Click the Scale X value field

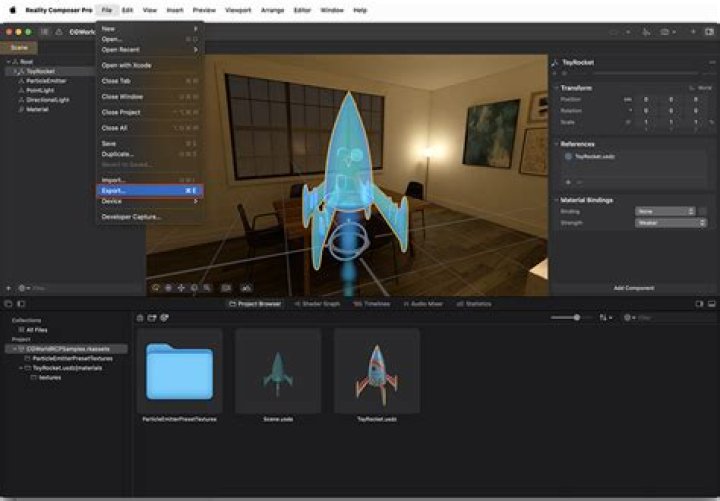[x=646, y=122]
